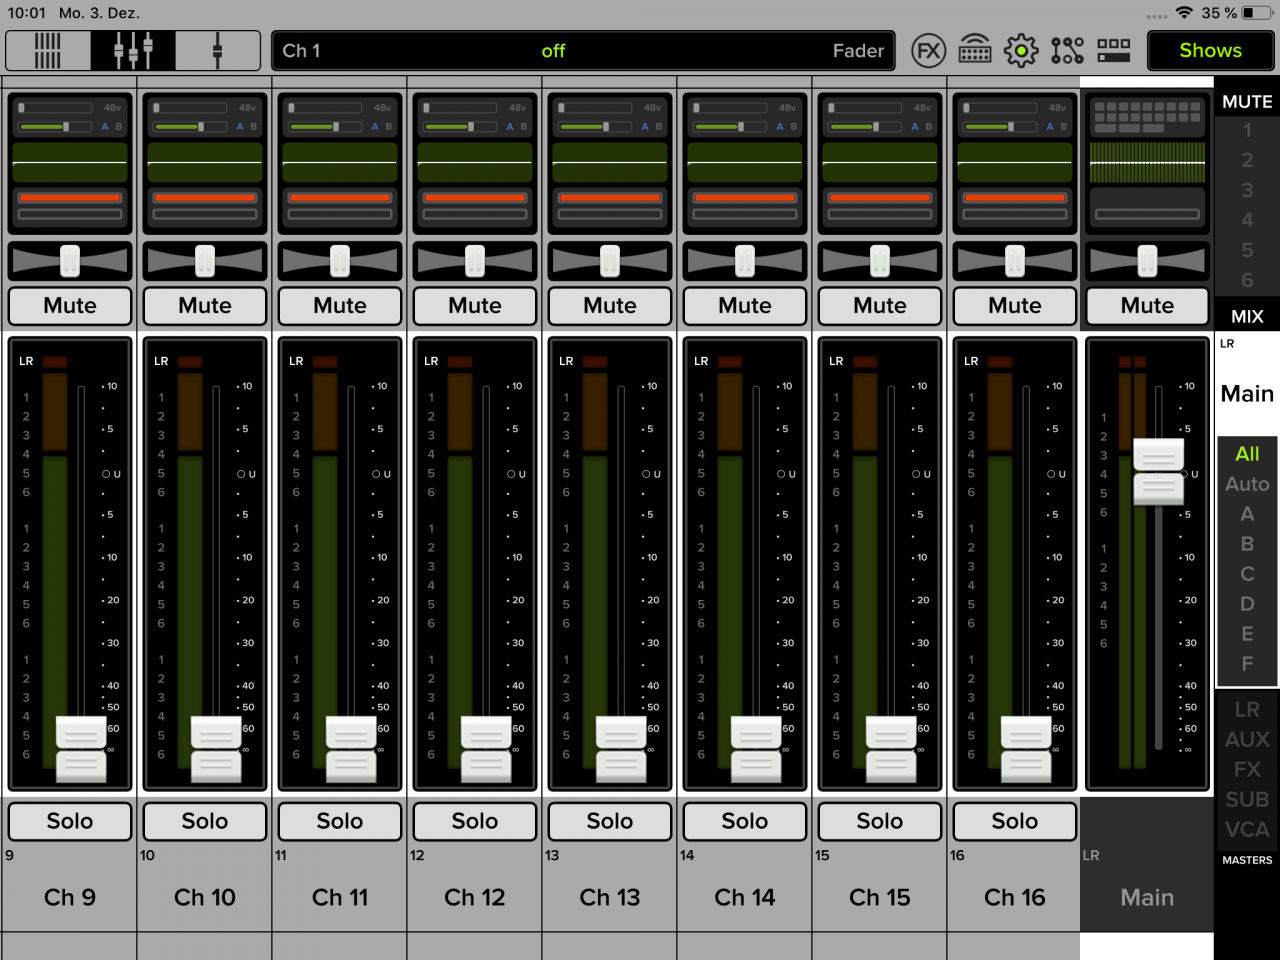Open Ch 9 EQ curve thumbnail
The height and width of the screenshot is (960, 1280).
tap(70, 162)
